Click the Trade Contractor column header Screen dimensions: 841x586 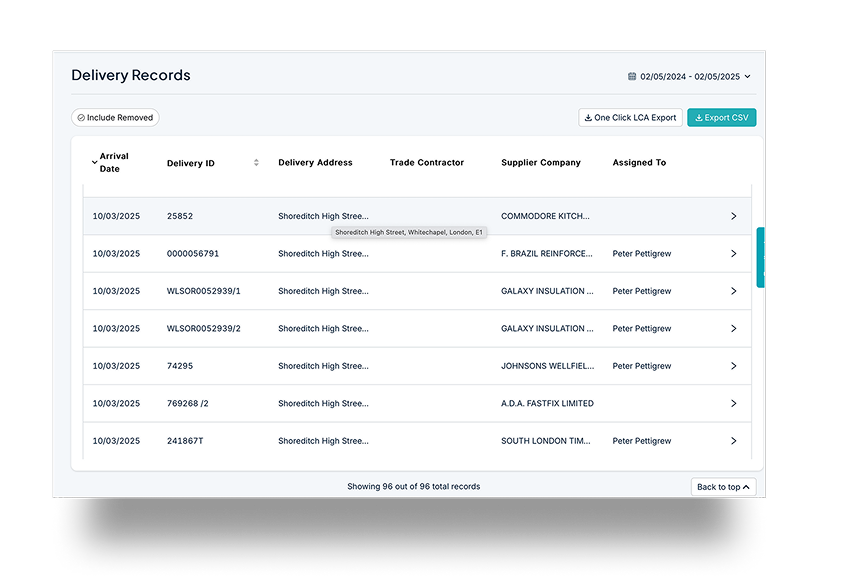tap(427, 162)
